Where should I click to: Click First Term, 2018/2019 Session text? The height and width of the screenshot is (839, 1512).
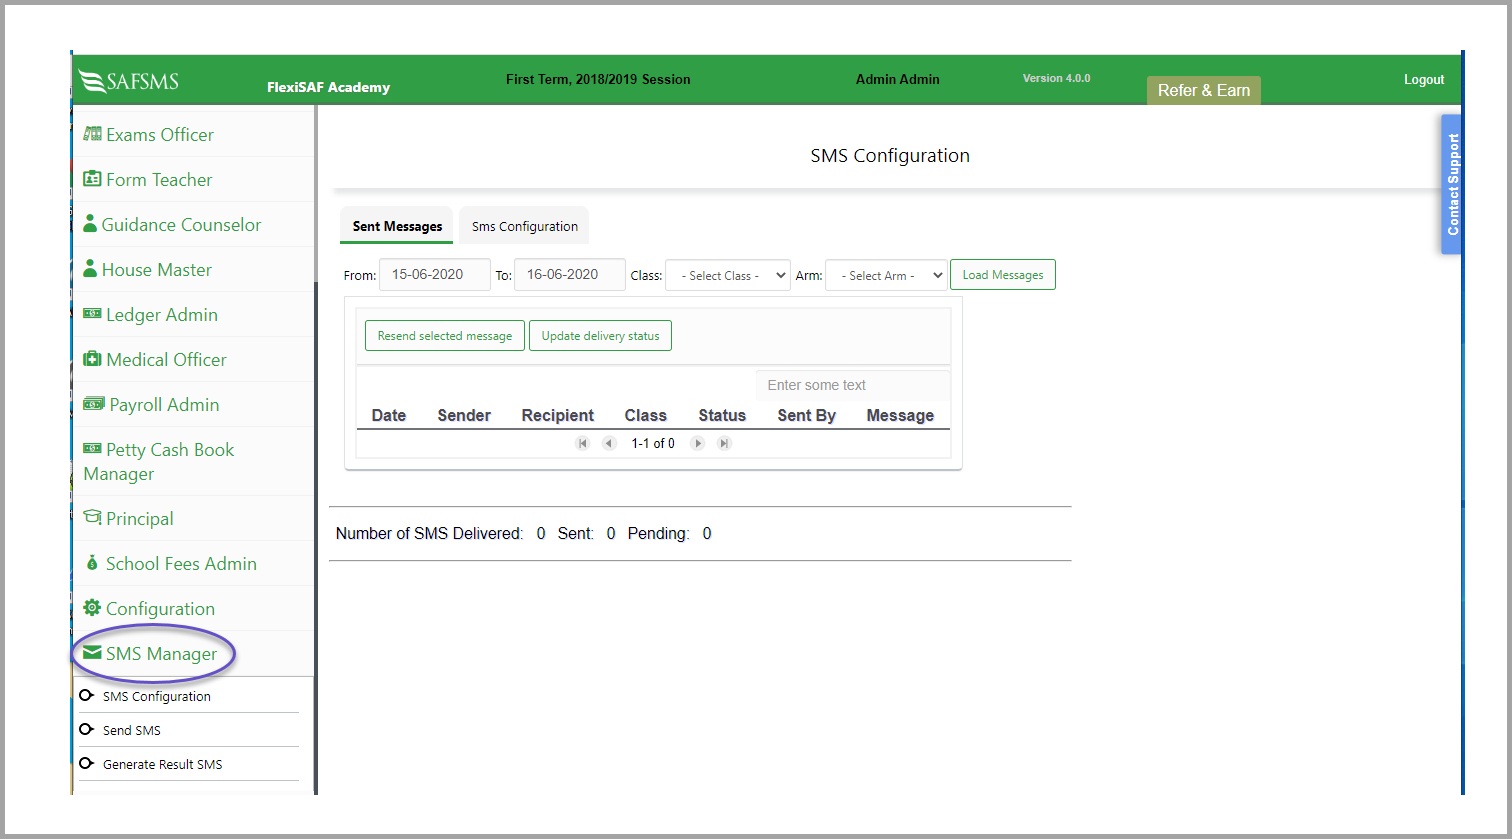click(598, 79)
